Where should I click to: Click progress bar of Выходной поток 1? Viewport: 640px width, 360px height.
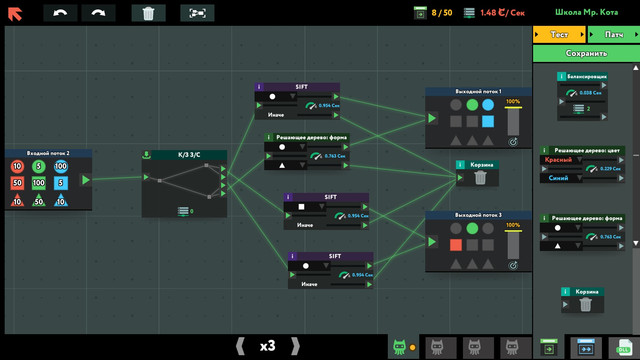tap(513, 121)
